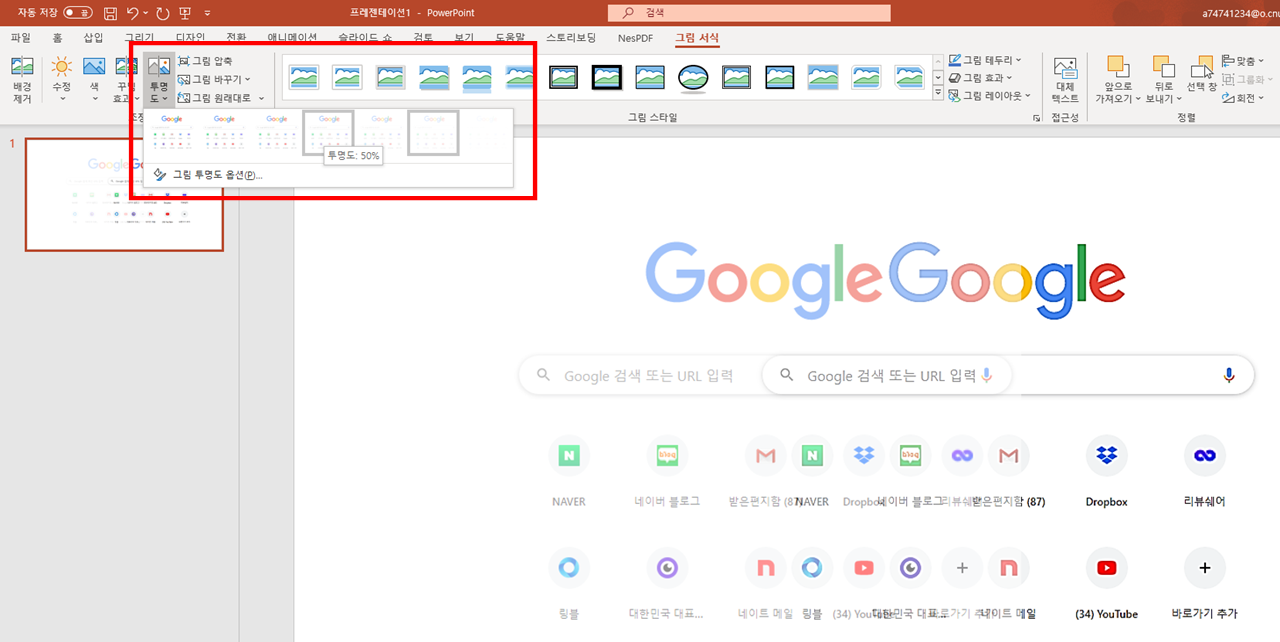The width and height of the screenshot is (1280, 642).
Task: Switch to the NesPDF tab
Action: 636,38
